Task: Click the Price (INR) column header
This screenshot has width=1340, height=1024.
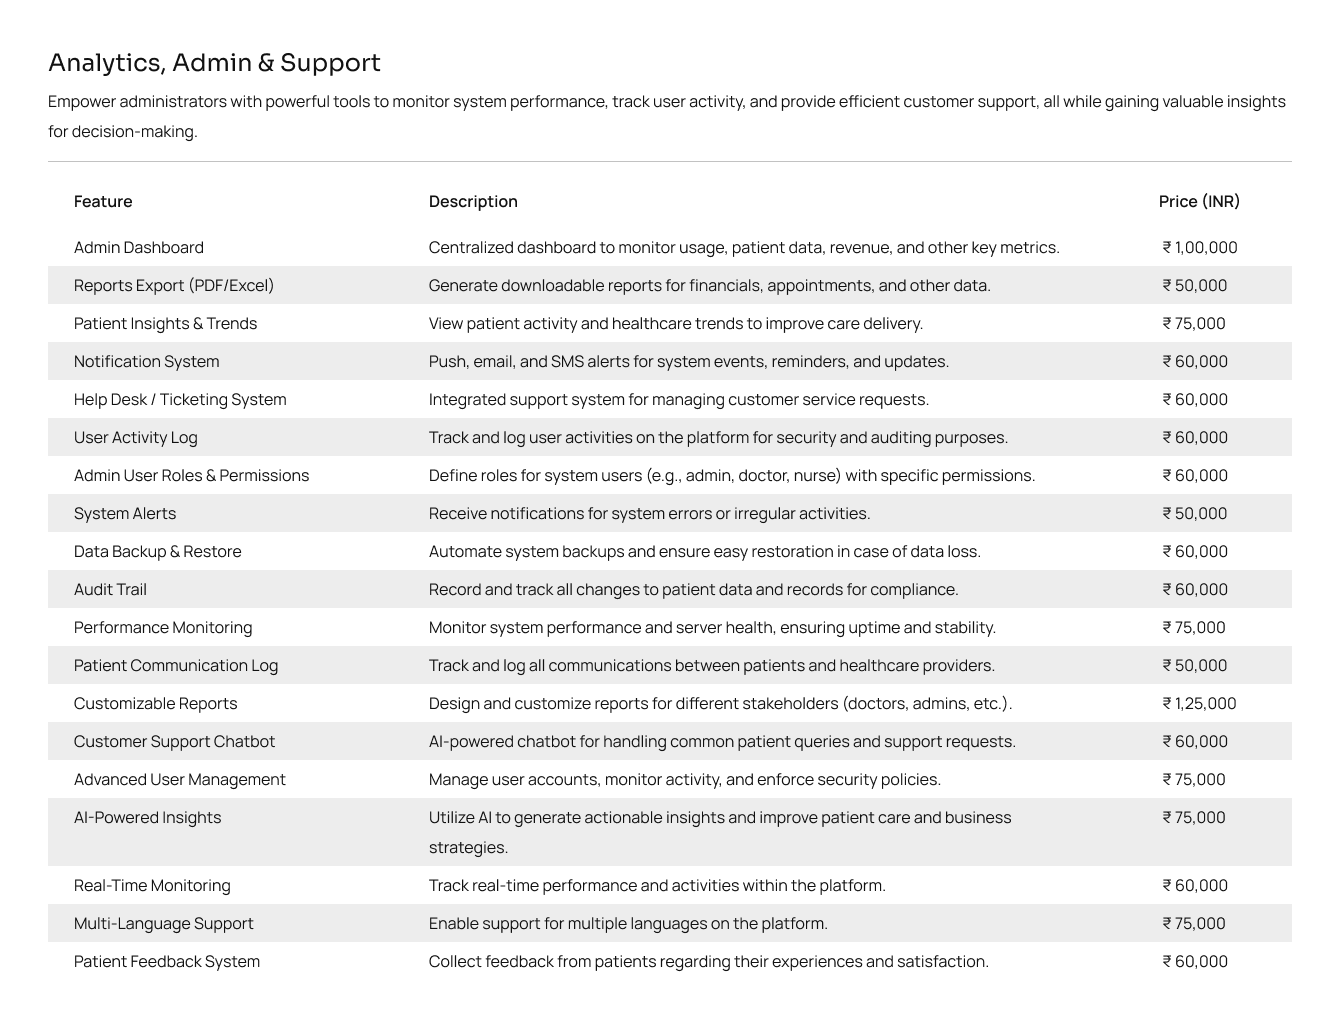Action: (x=1199, y=201)
